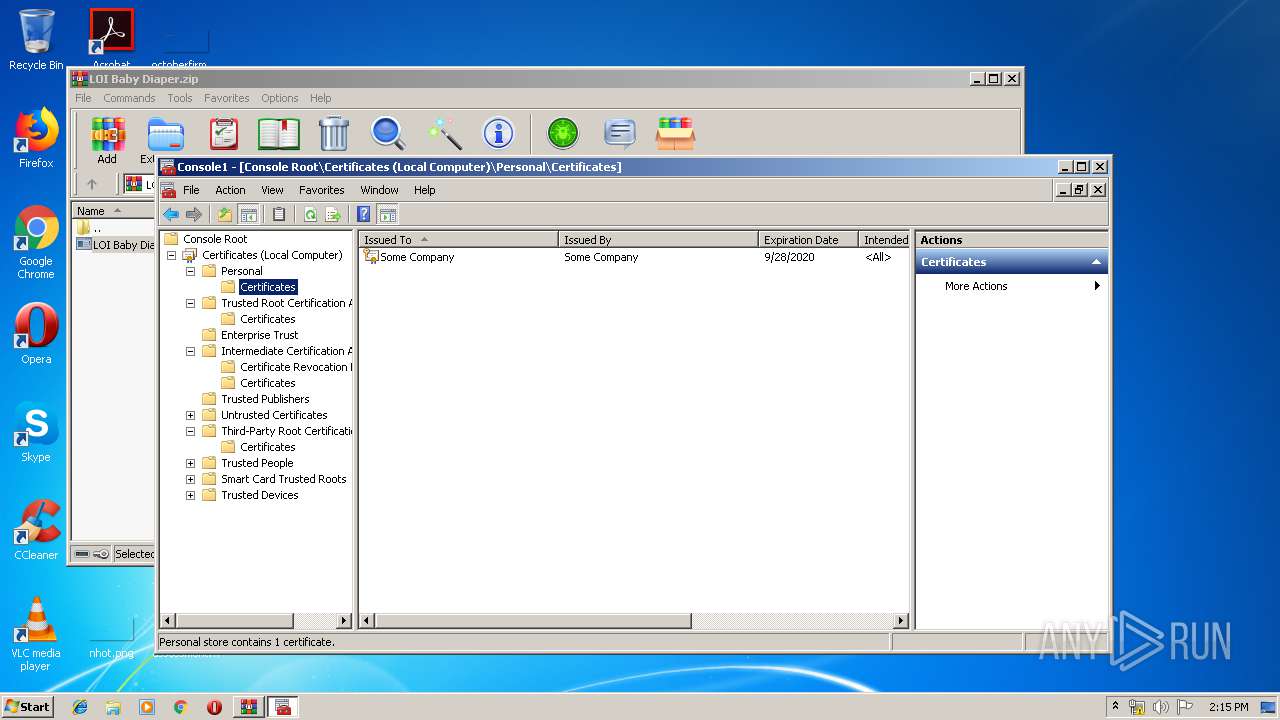Refresh the certificates list

(310, 214)
